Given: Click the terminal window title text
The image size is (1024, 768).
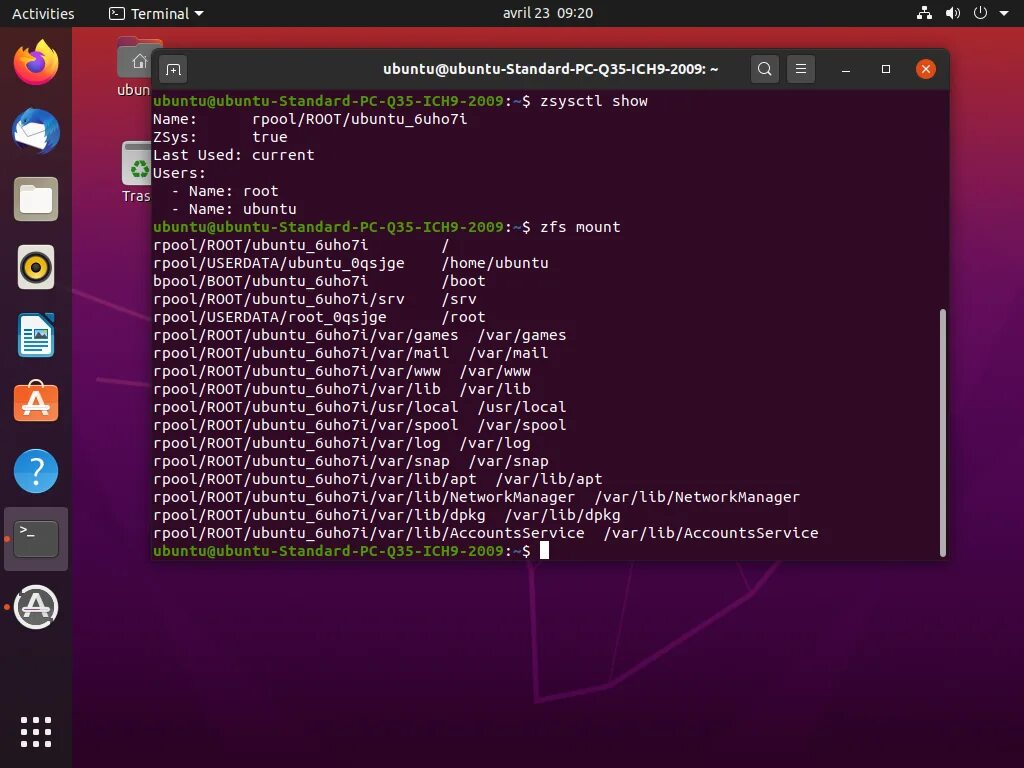Looking at the screenshot, I should 551,69.
